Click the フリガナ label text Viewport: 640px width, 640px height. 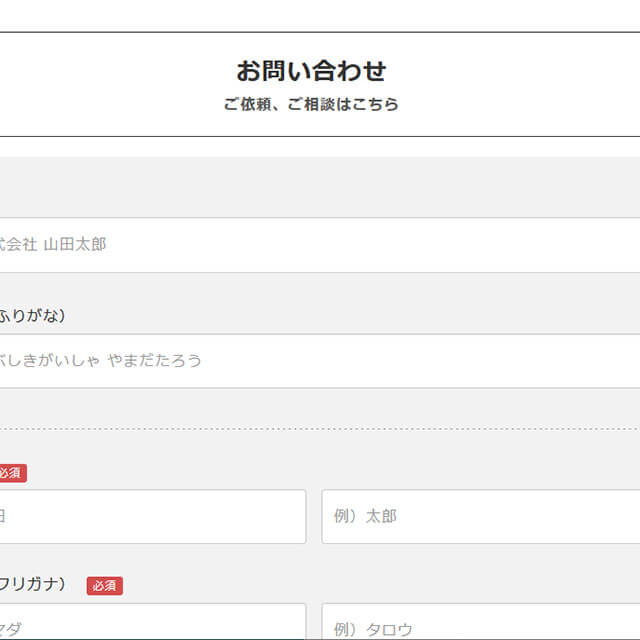[32, 585]
